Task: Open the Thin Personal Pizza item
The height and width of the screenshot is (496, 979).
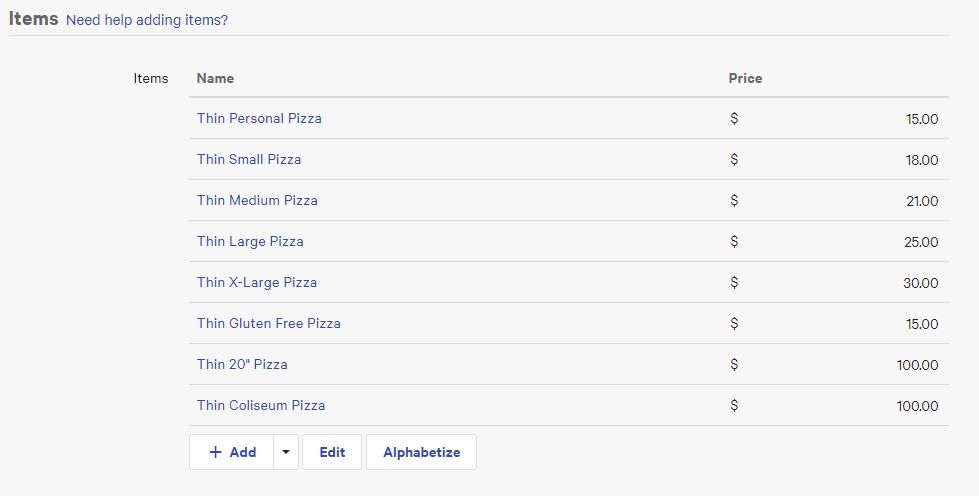Action: click(x=259, y=118)
